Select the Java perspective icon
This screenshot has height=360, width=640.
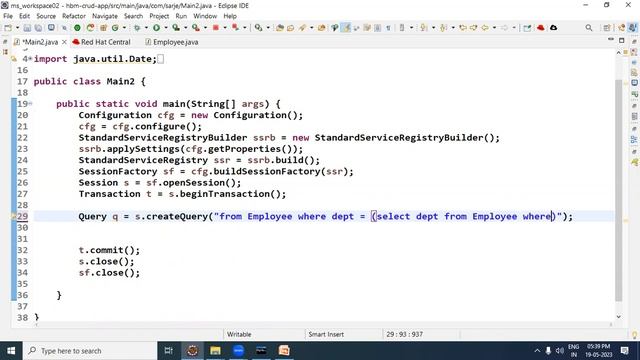click(633, 28)
